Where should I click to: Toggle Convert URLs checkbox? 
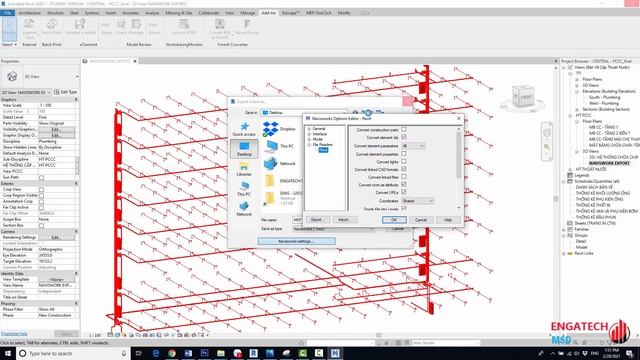404,192
